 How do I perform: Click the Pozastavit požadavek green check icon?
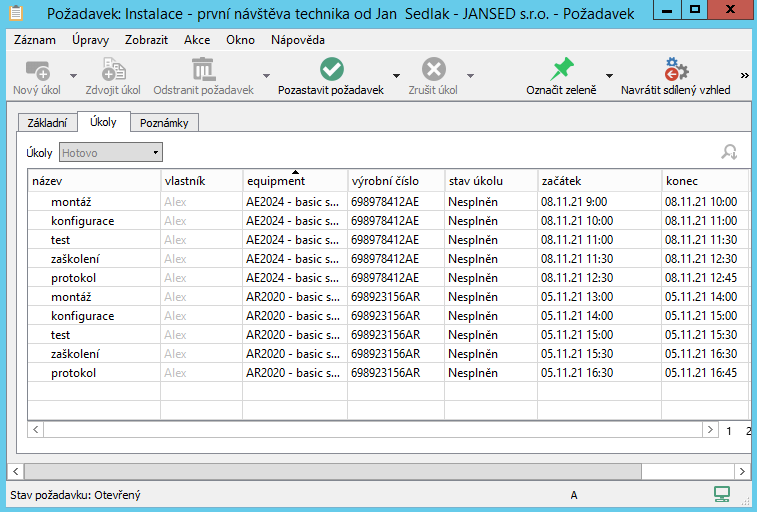pyautogui.click(x=331, y=70)
